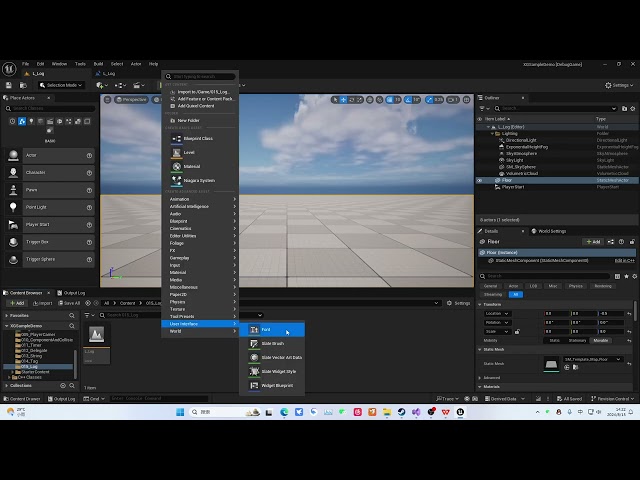Viewport: 640px width, 480px height.
Task: Click the asset search field in popup menu
Action: click(x=200, y=76)
